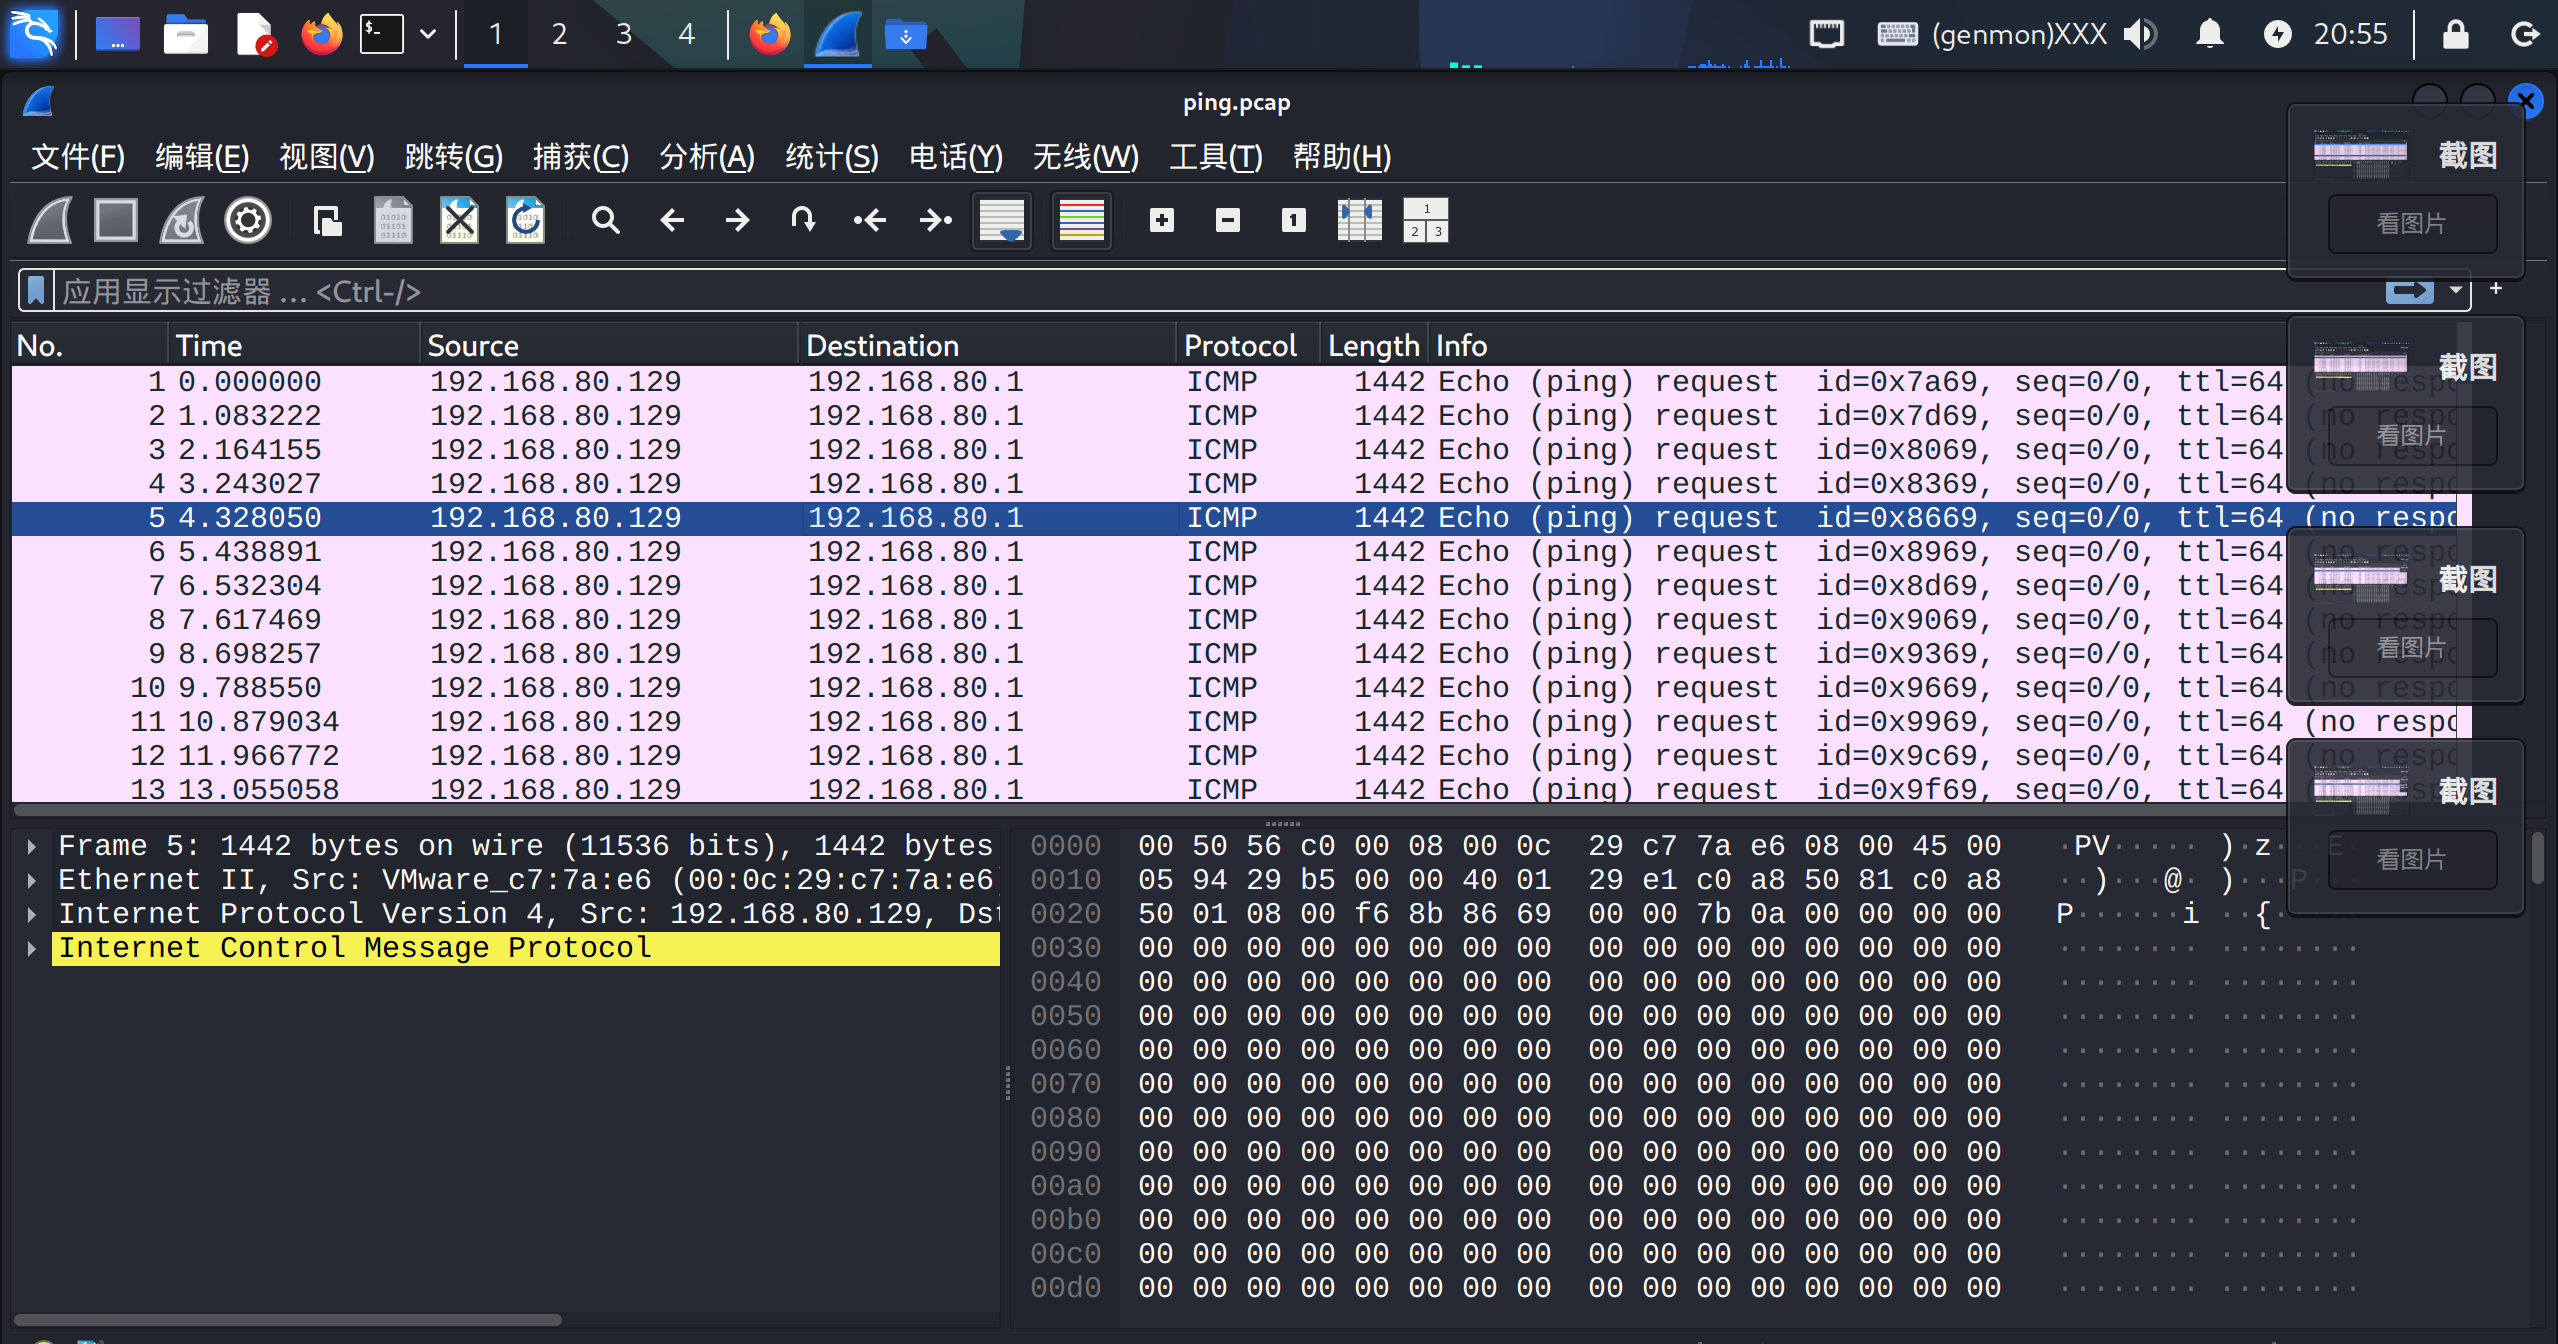Open the 分析(A) menu
Image resolution: width=2558 pixels, height=1344 pixels.
point(706,157)
